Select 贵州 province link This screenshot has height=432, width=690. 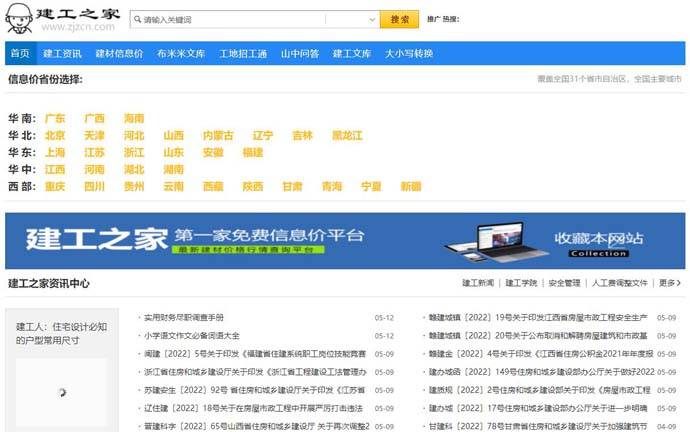click(x=134, y=187)
